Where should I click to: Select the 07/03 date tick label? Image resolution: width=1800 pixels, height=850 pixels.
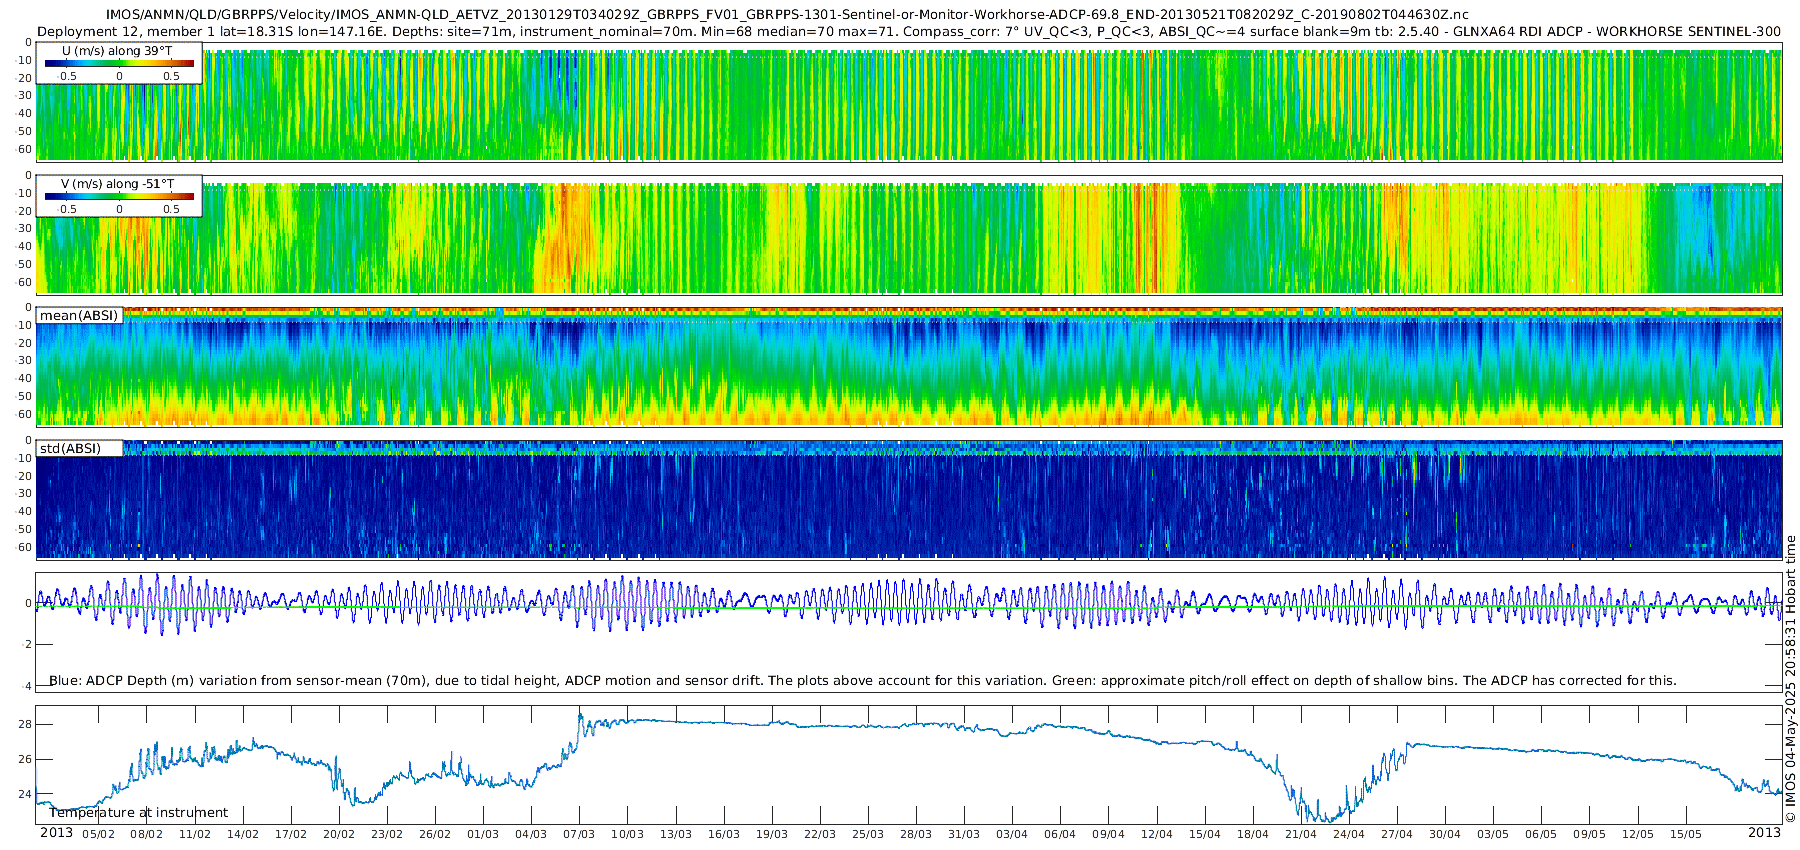(579, 834)
